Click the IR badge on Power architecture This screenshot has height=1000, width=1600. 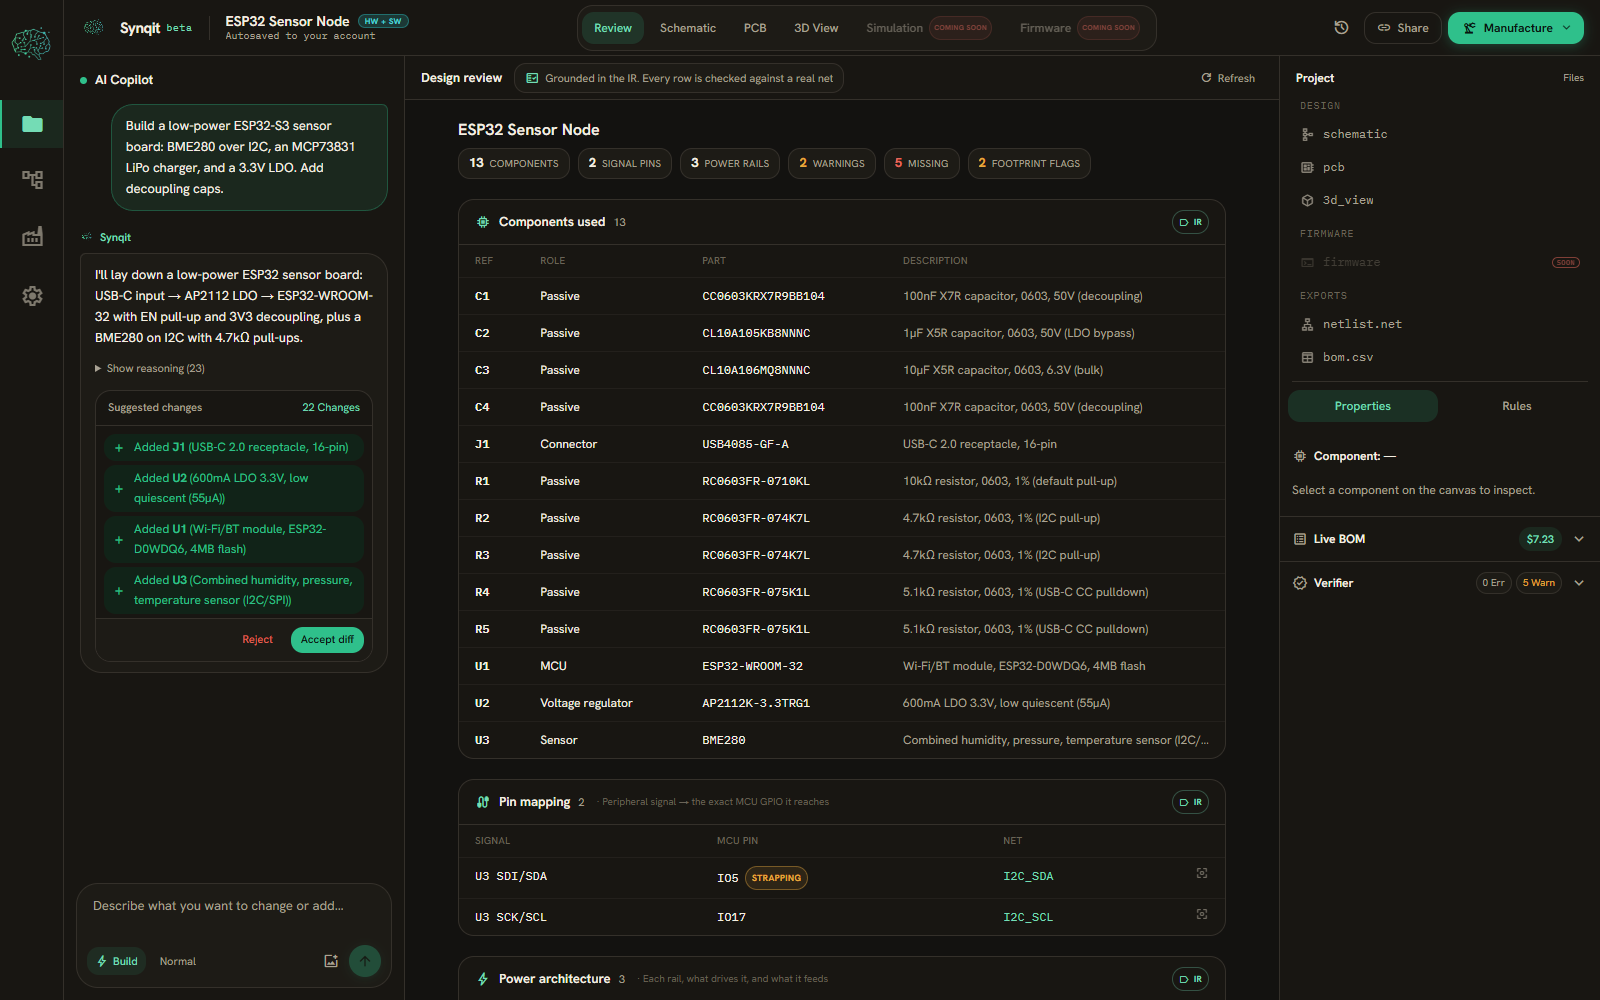(x=1190, y=979)
